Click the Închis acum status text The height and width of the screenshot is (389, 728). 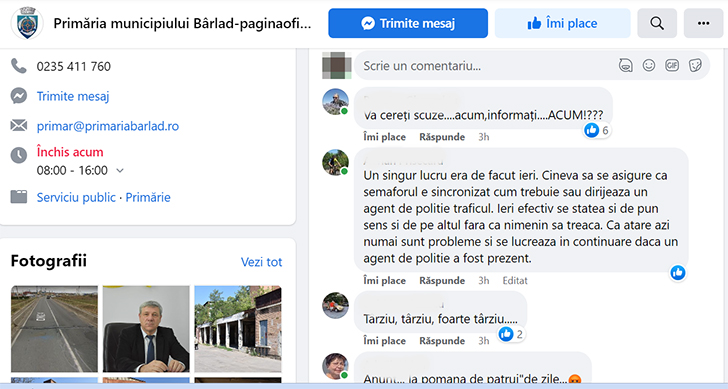point(70,152)
